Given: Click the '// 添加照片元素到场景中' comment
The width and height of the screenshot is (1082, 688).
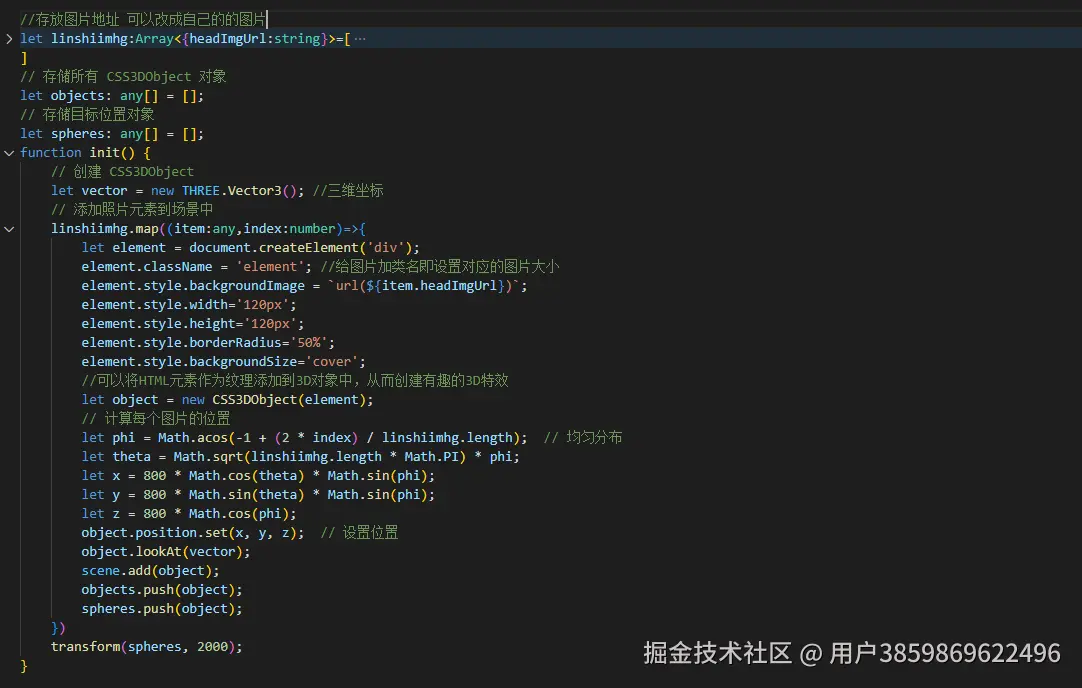Looking at the screenshot, I should point(132,210).
